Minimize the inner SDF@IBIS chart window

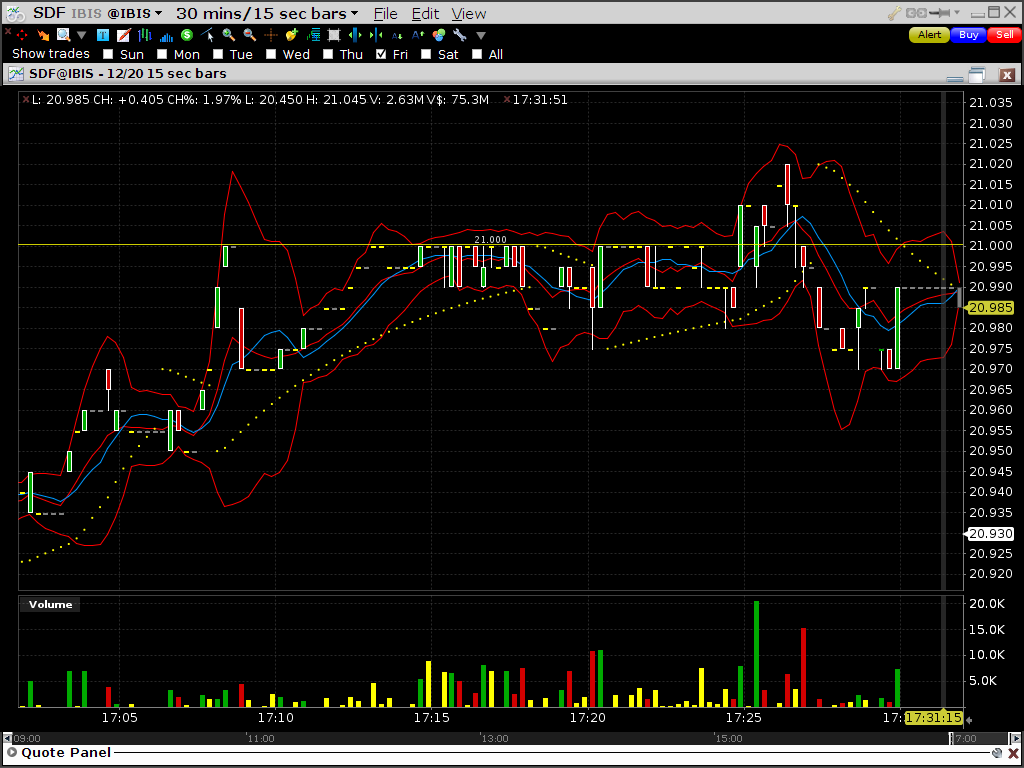[x=955, y=78]
